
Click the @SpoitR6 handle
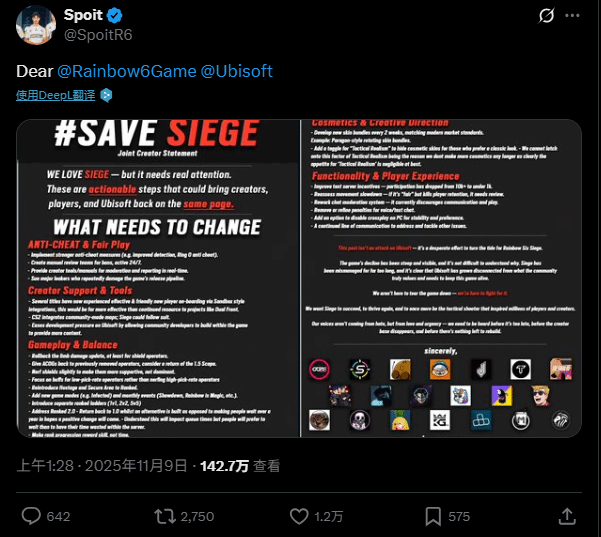pos(96,37)
